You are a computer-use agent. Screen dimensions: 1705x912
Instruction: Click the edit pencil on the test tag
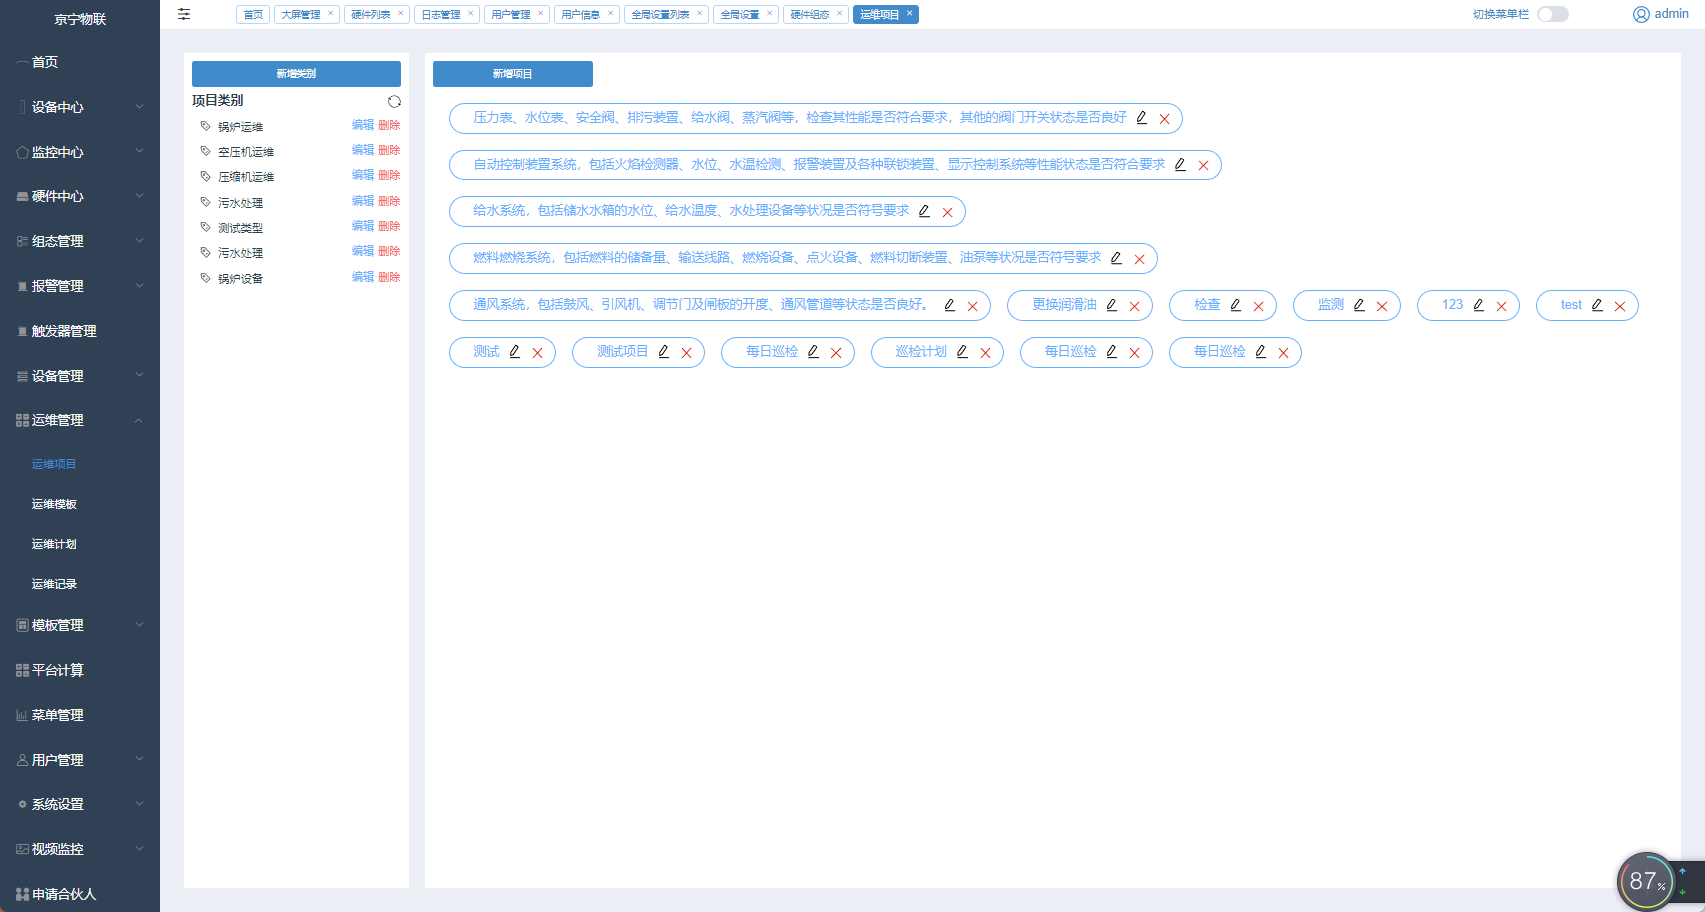click(1597, 305)
